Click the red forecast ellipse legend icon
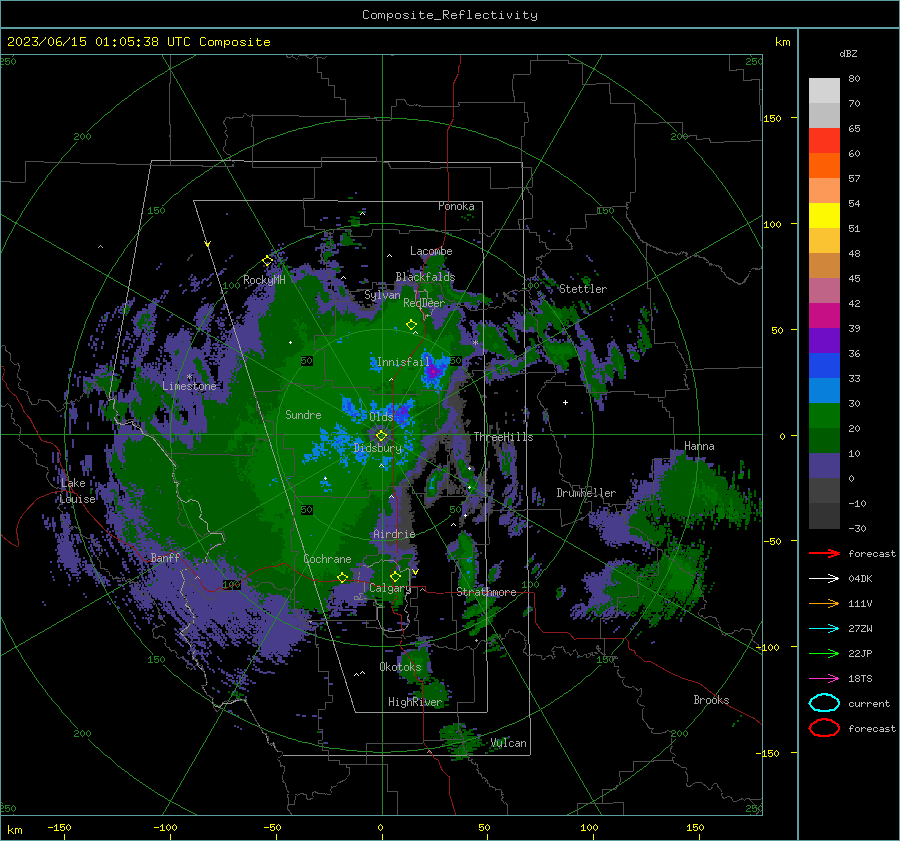Viewport: 900px width, 841px height. [x=824, y=728]
